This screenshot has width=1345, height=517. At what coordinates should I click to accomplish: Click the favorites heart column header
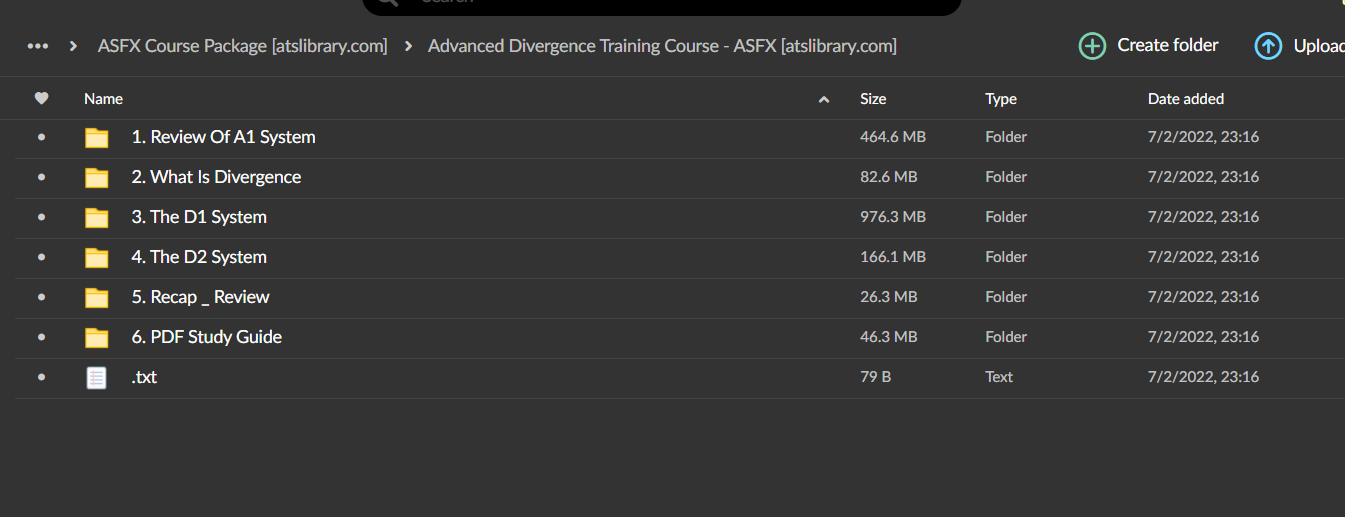click(x=41, y=98)
